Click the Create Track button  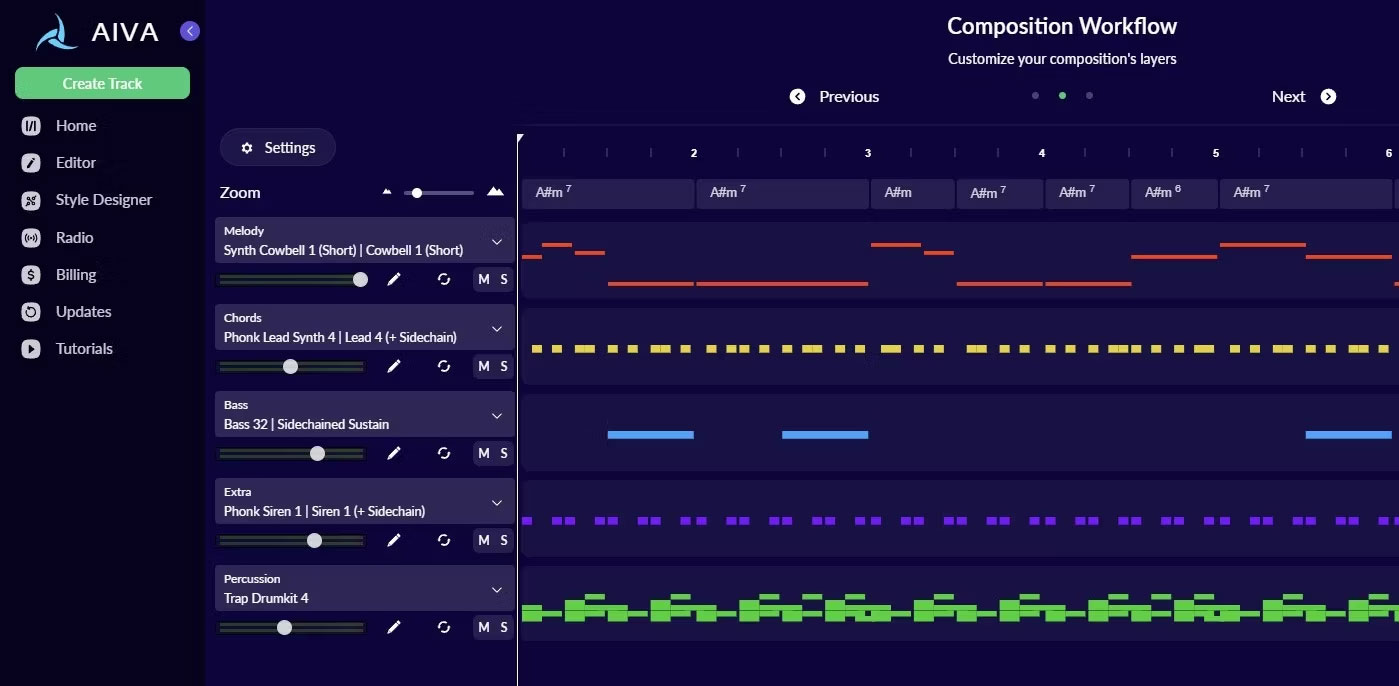(x=102, y=83)
